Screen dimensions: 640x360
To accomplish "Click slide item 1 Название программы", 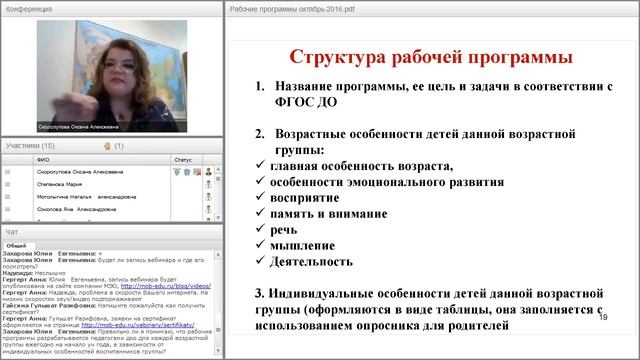I will [x=434, y=94].
